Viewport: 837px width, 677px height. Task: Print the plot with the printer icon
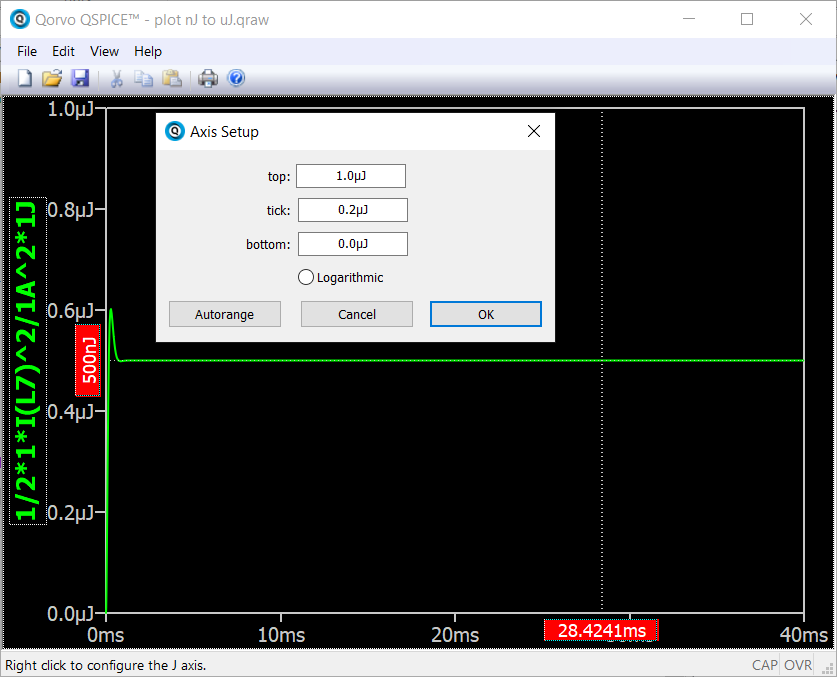208,78
